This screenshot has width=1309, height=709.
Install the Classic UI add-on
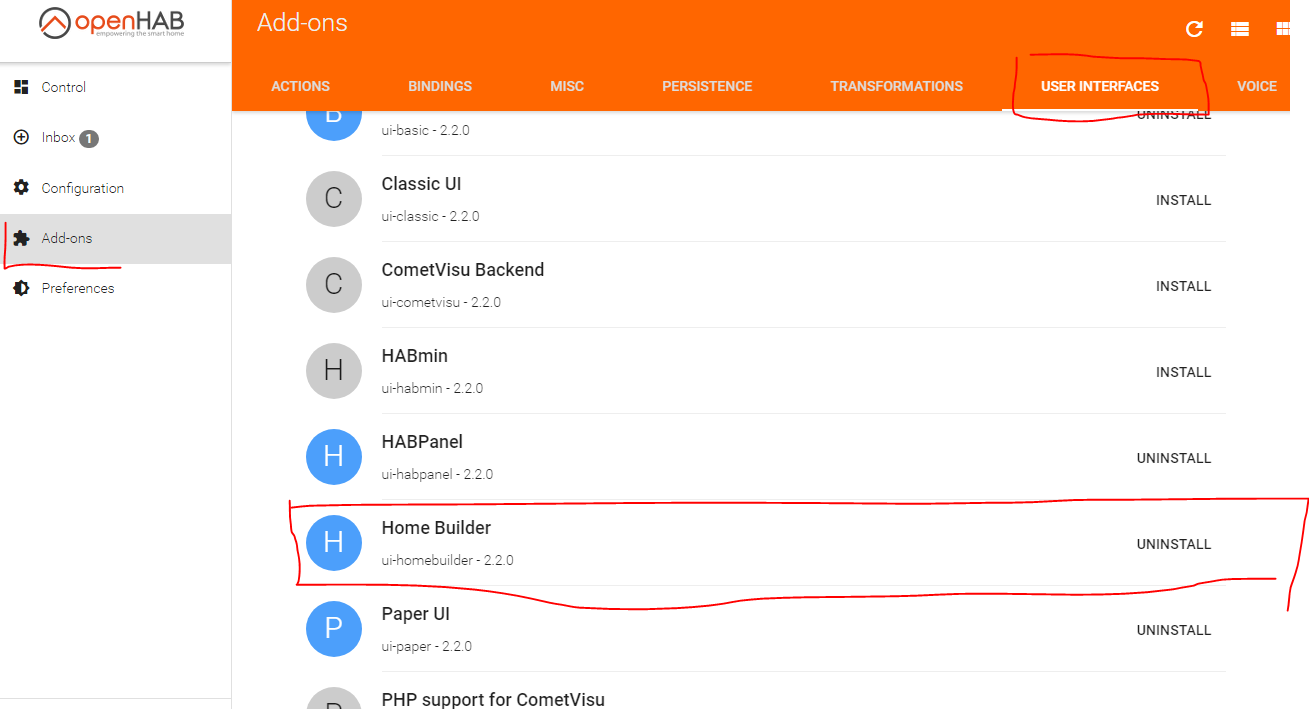(x=1183, y=200)
